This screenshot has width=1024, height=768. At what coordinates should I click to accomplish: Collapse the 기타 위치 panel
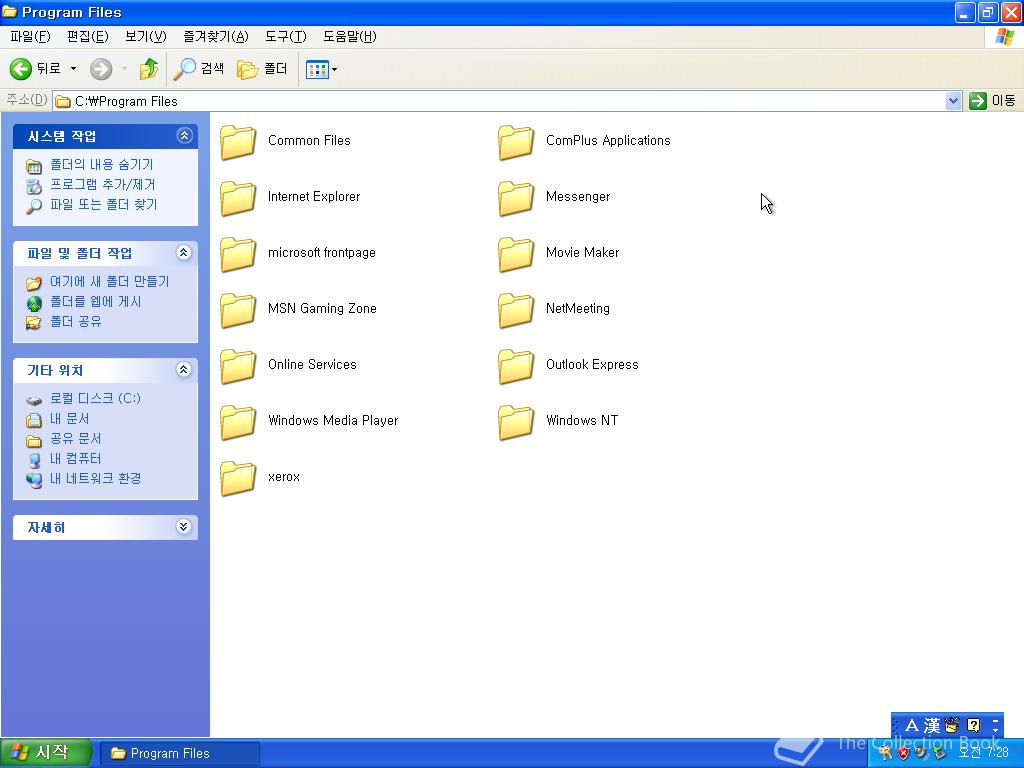coord(184,370)
